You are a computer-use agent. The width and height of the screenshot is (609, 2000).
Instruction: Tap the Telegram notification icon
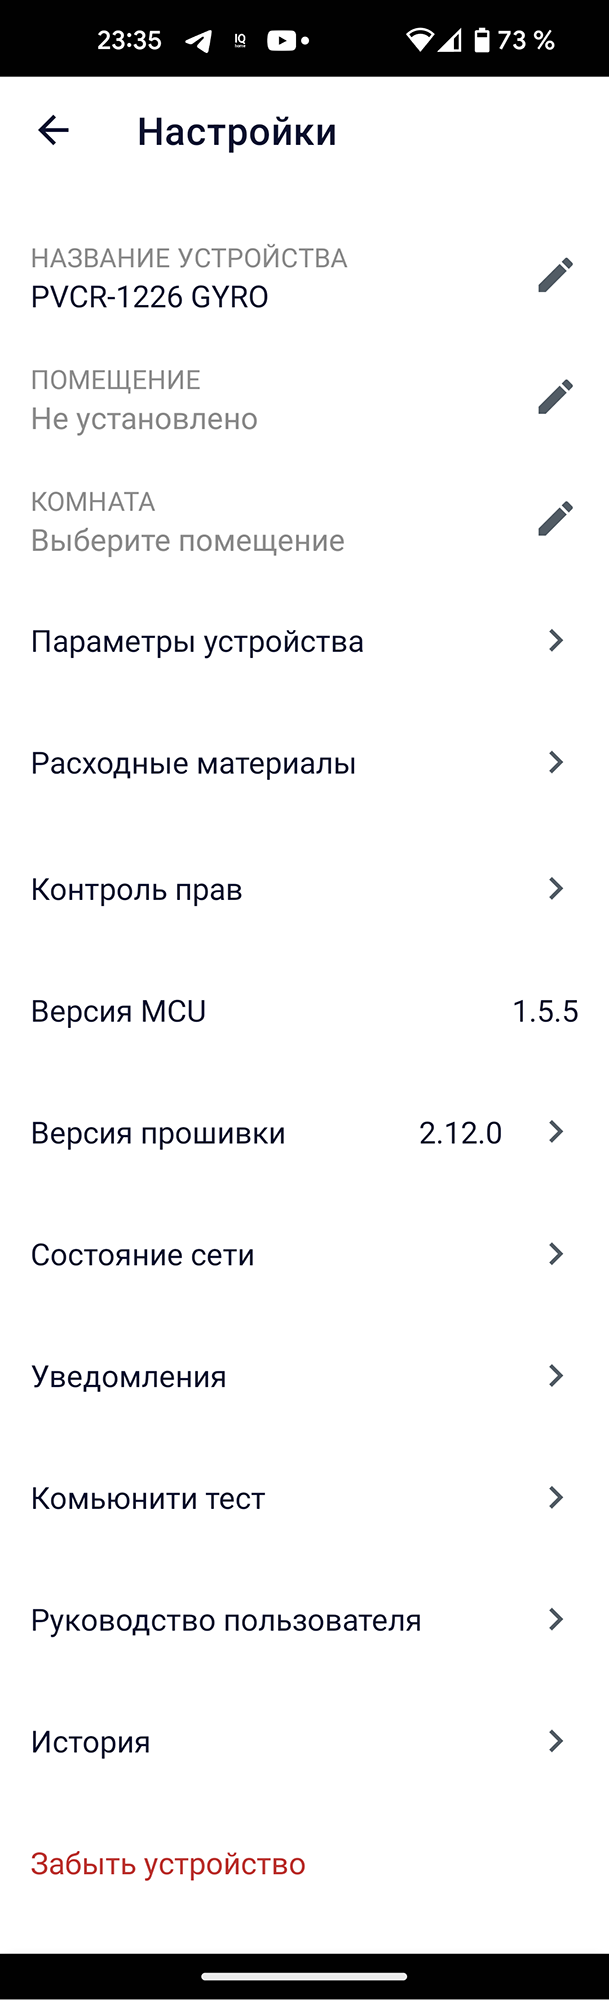click(x=199, y=41)
